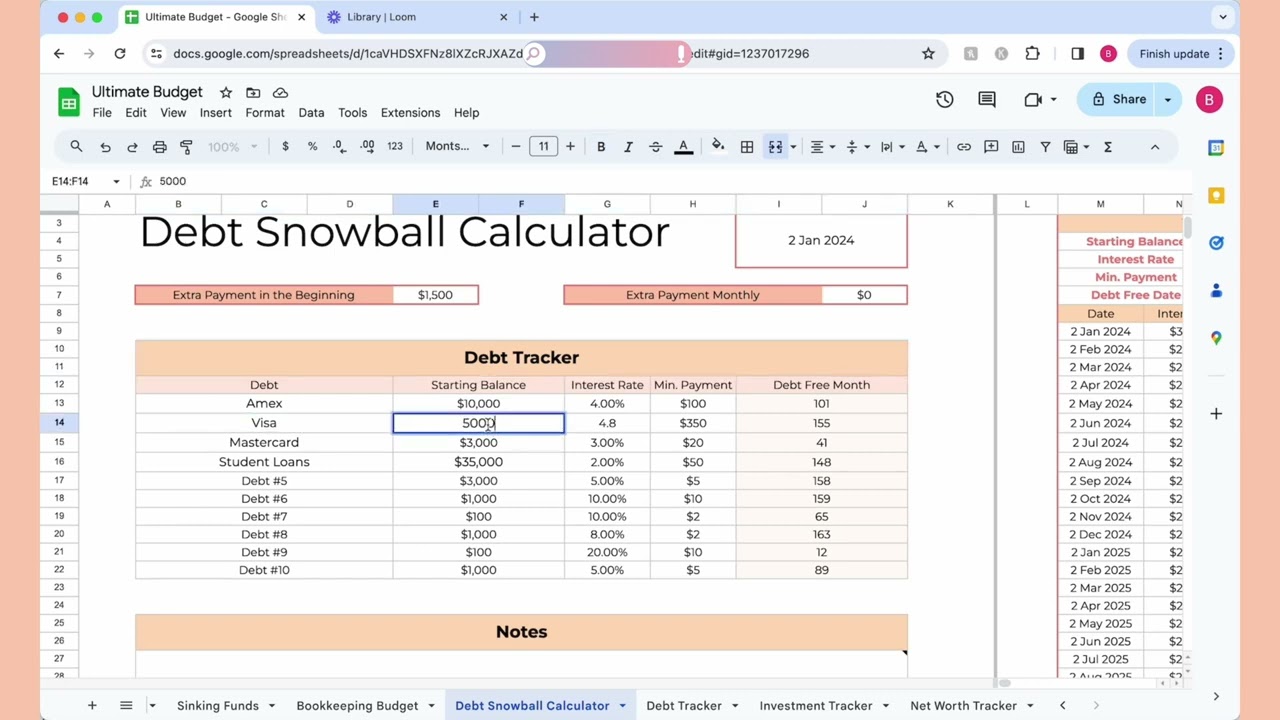The image size is (1280, 720).
Task: Decrease font size with minus
Action: pos(516,147)
